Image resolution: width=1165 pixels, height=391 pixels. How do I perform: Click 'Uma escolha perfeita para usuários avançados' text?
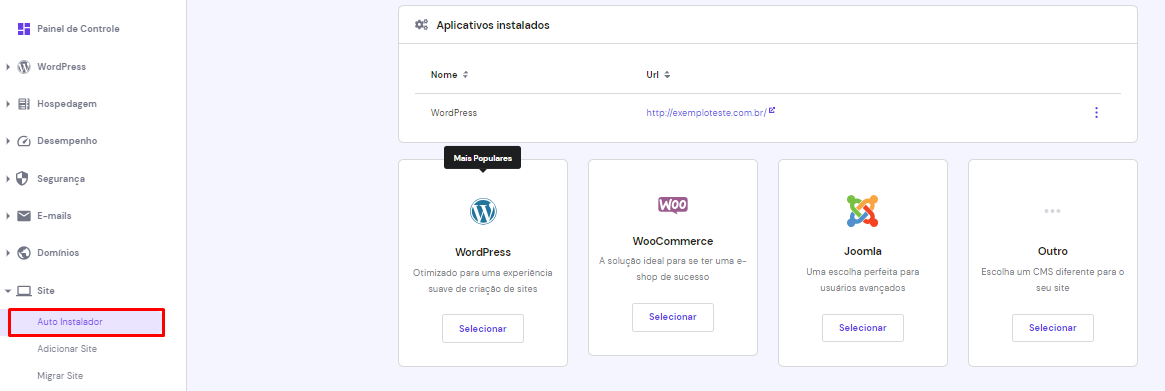coord(863,279)
